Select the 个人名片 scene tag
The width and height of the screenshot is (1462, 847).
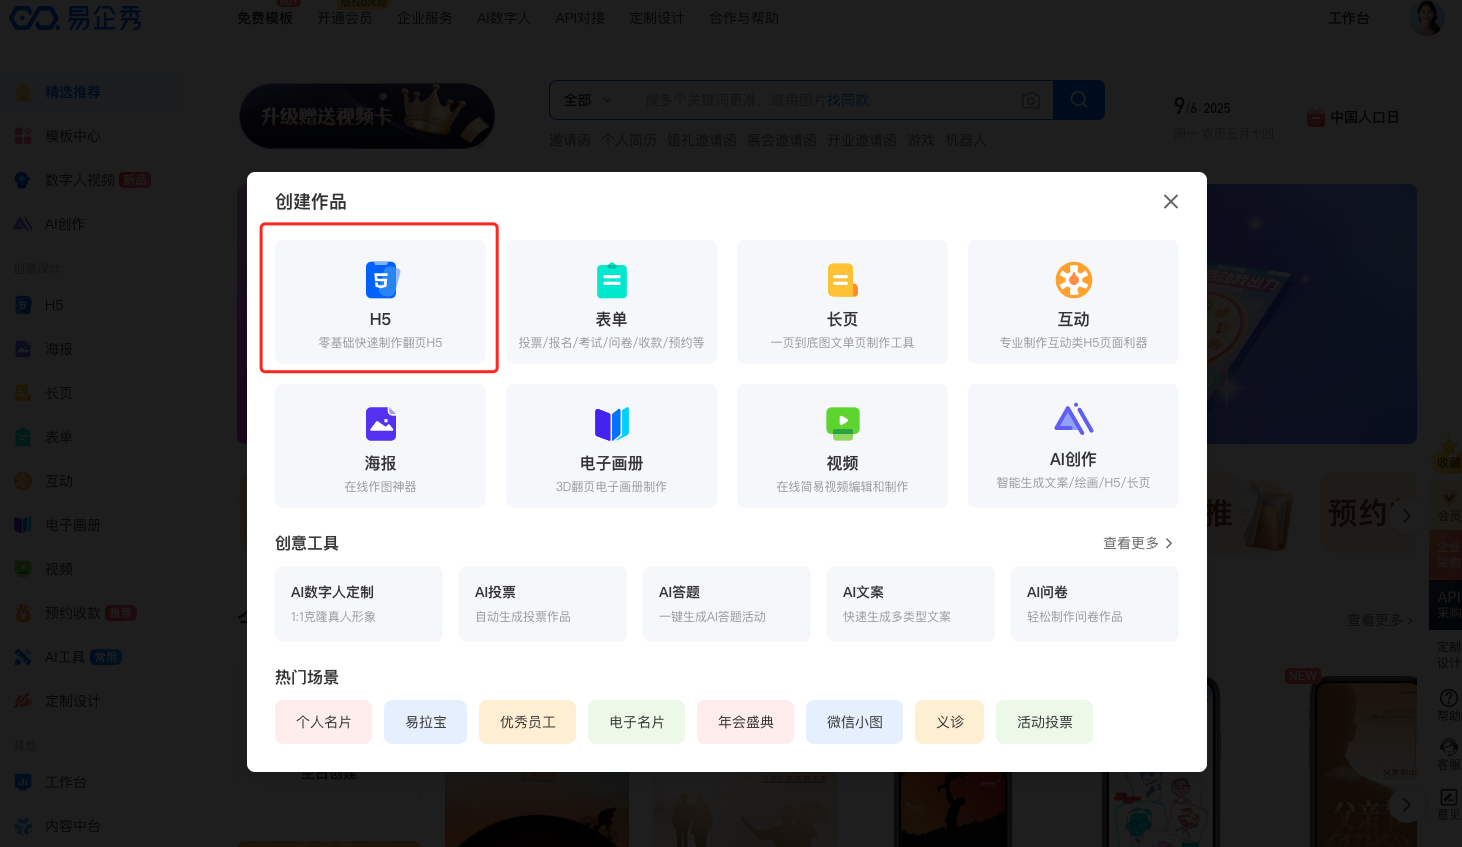point(323,722)
